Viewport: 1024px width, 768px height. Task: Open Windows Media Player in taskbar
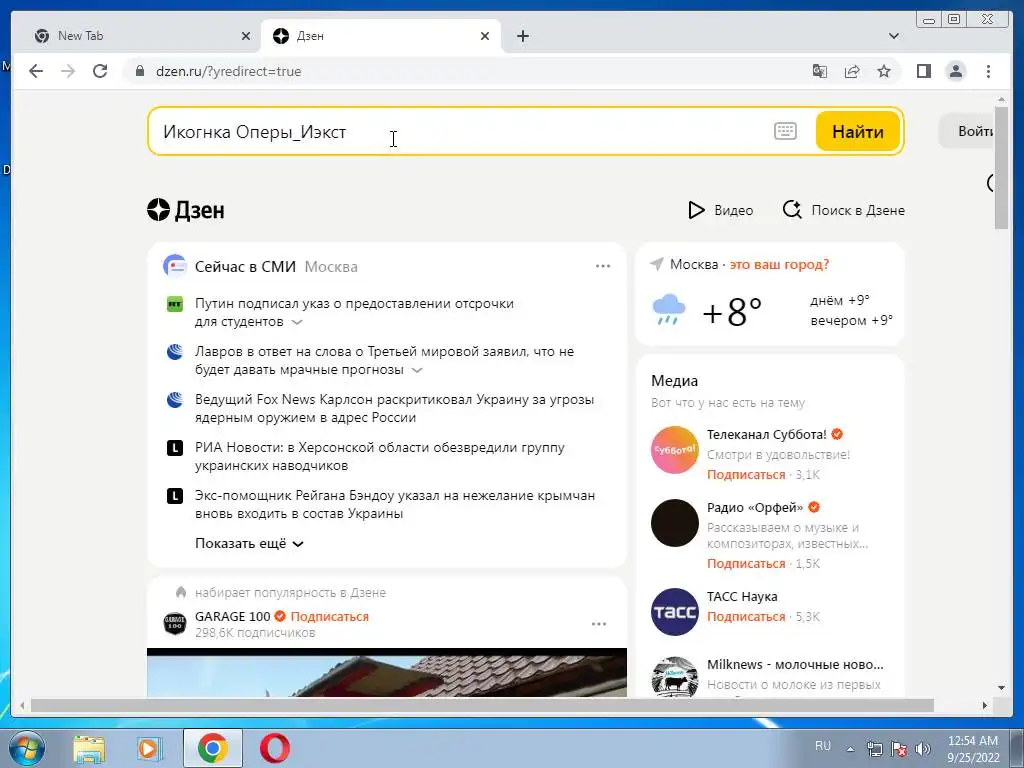(150, 749)
